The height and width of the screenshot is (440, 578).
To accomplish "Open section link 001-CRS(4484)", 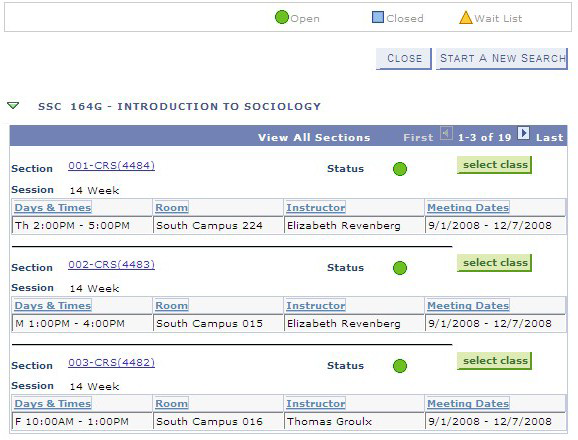I will coord(111,166).
